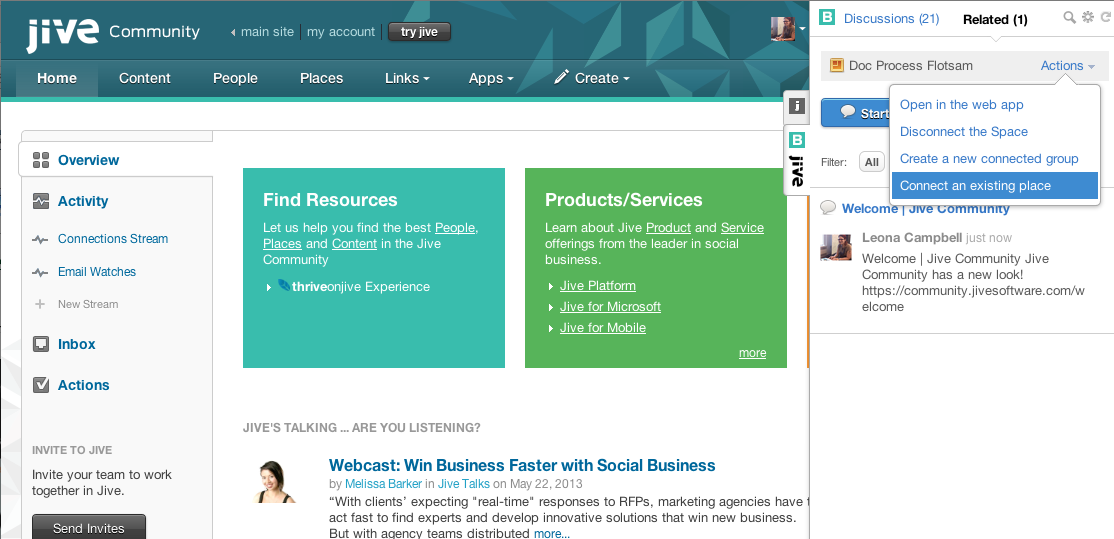
Task: Expand the Jive for Mobile arrow
Action: [x=551, y=328]
